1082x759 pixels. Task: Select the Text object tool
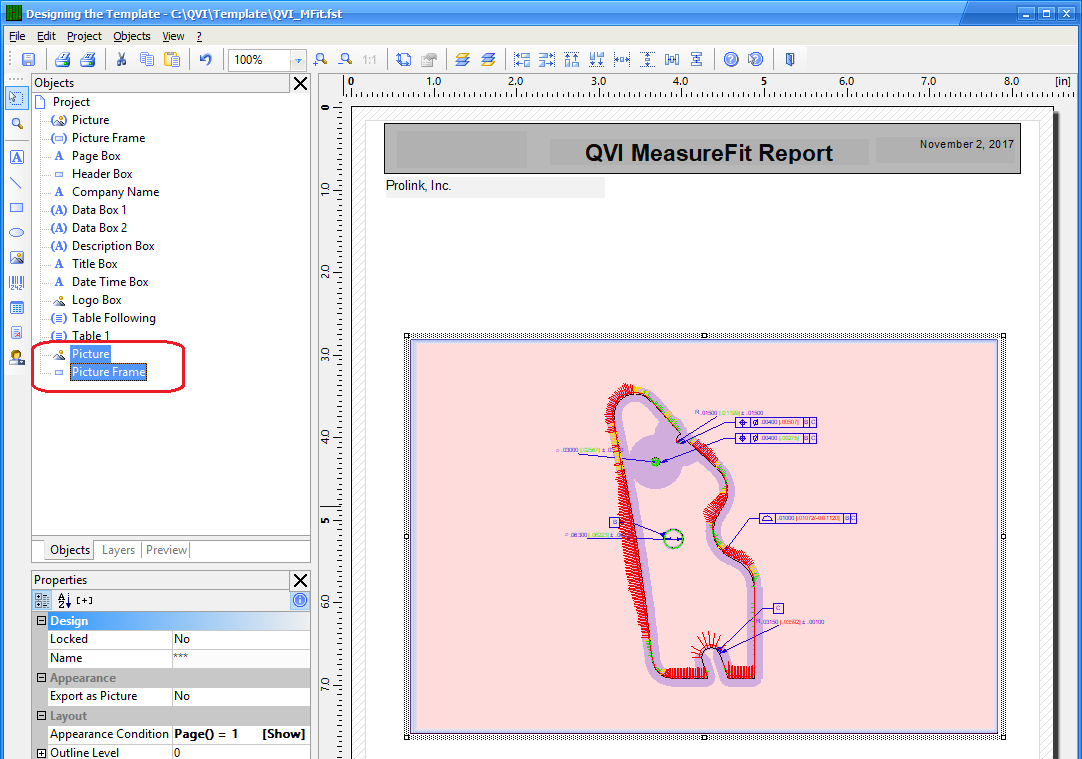(17, 157)
